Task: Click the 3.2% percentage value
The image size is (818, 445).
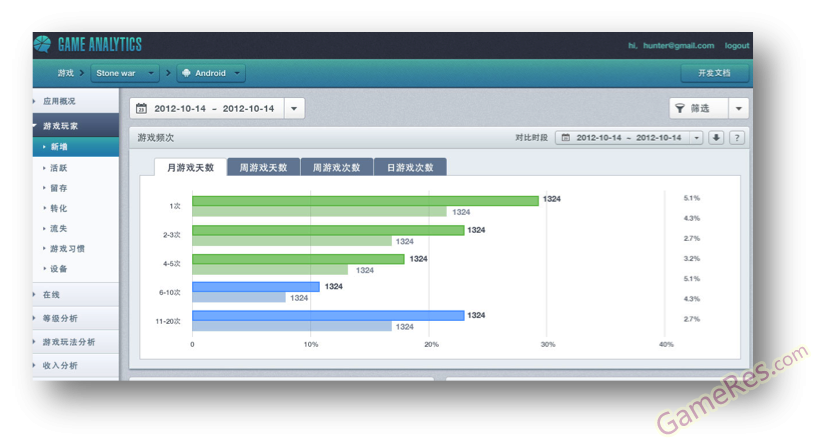Action: (x=692, y=259)
